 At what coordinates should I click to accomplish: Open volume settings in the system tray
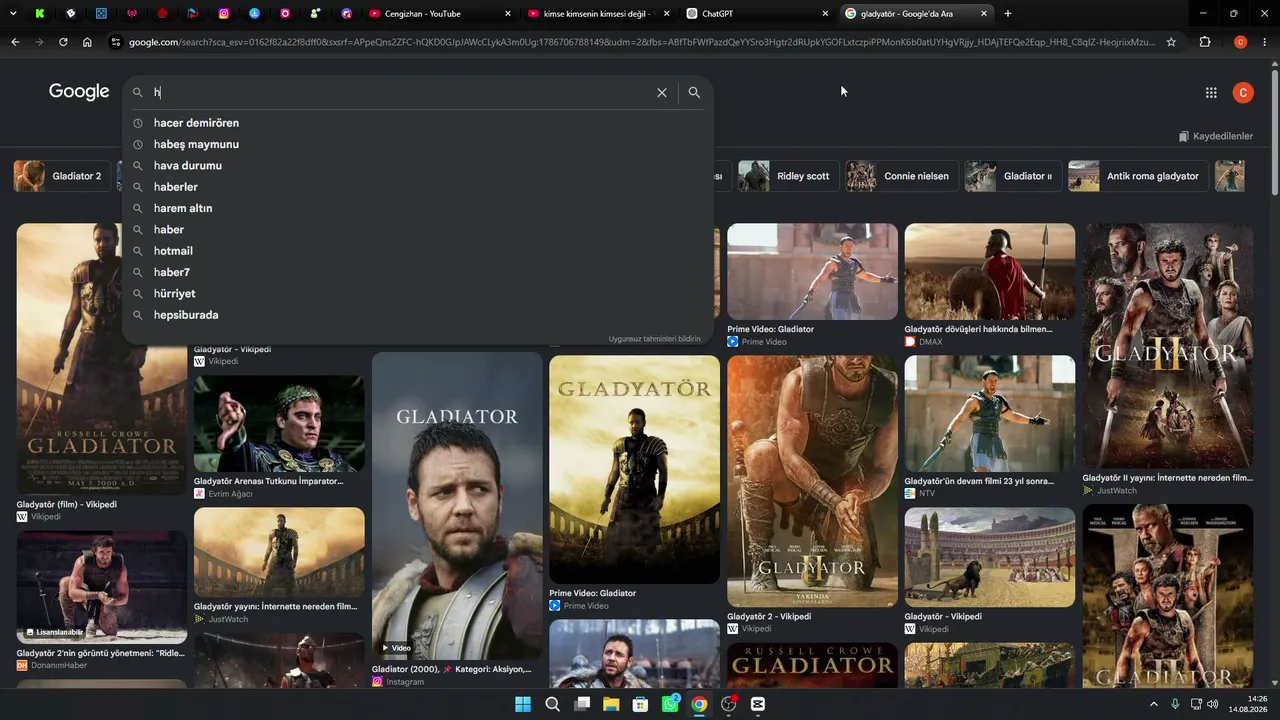tap(1213, 704)
